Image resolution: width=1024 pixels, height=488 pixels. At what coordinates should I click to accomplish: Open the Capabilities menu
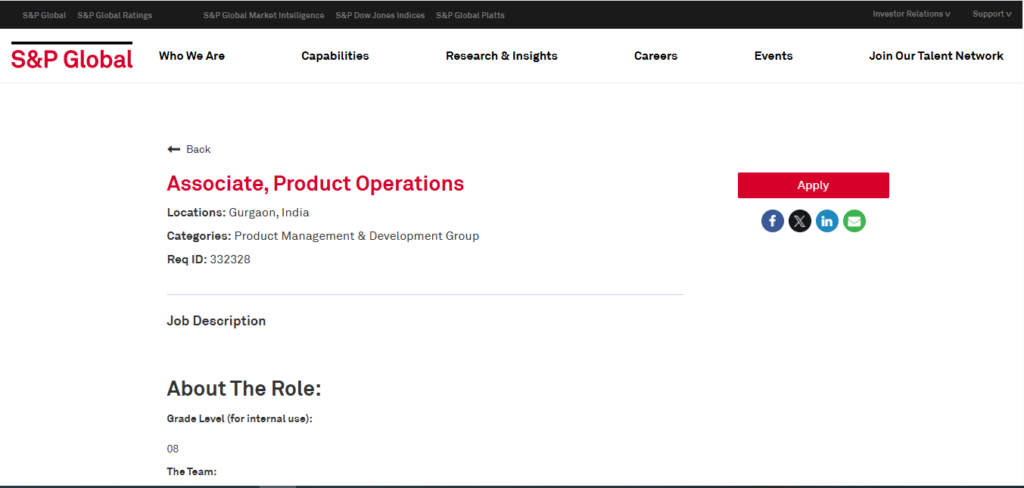(335, 56)
